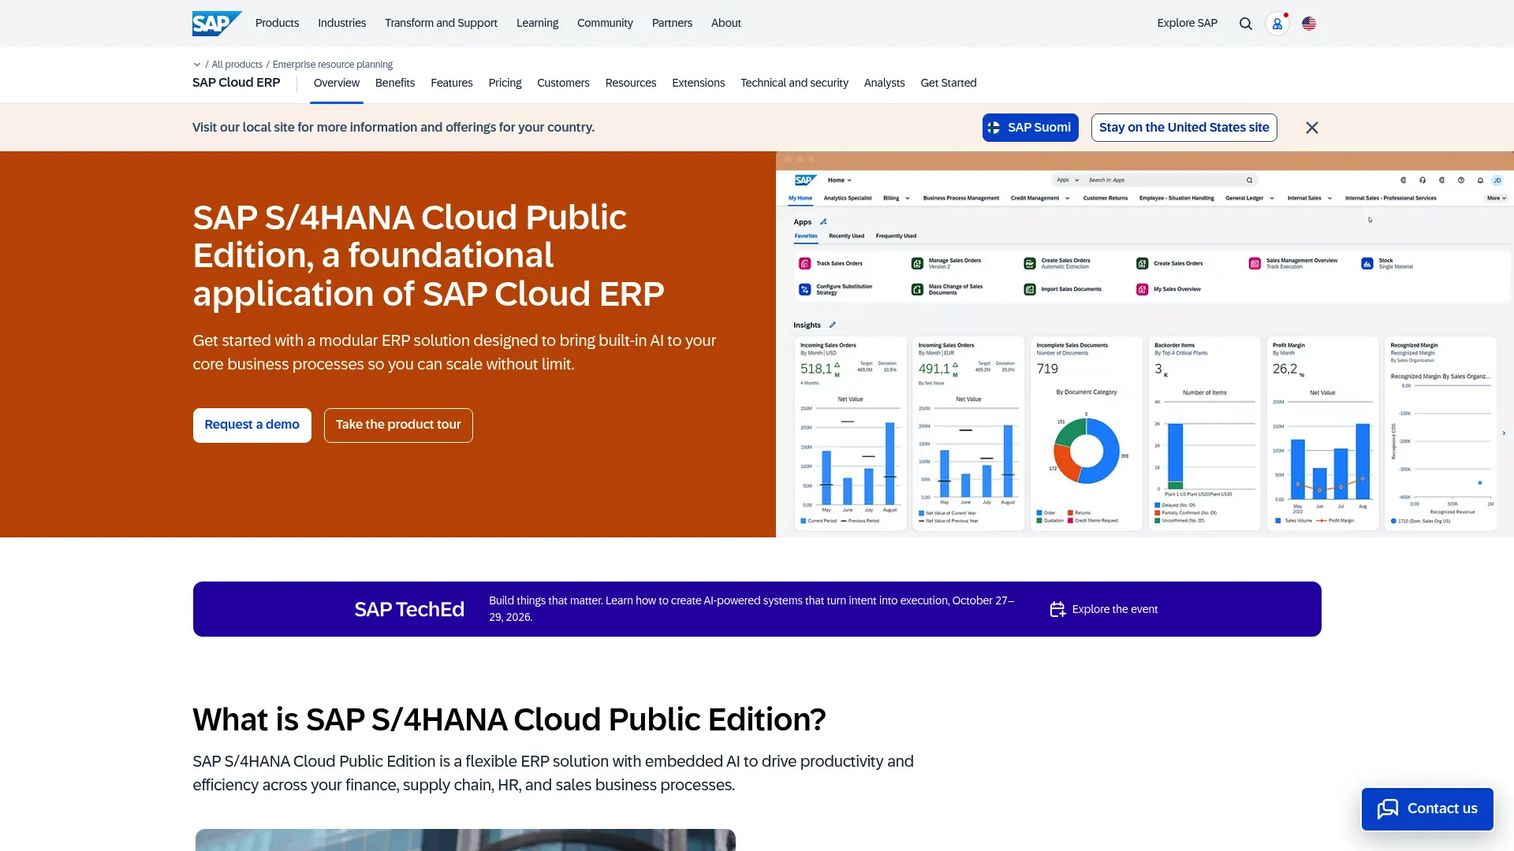The width and height of the screenshot is (1514, 851).
Task: Open the Products menu
Action: tap(277, 23)
